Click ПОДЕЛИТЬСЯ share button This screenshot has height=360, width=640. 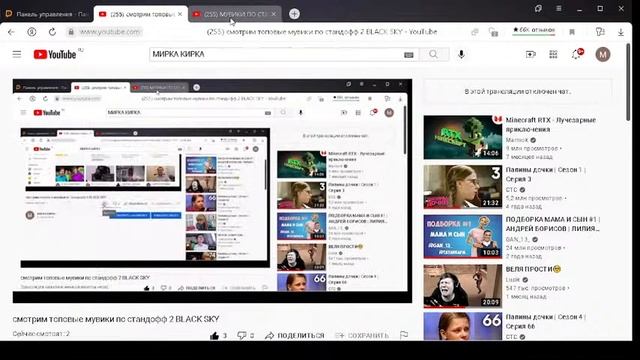294,336
